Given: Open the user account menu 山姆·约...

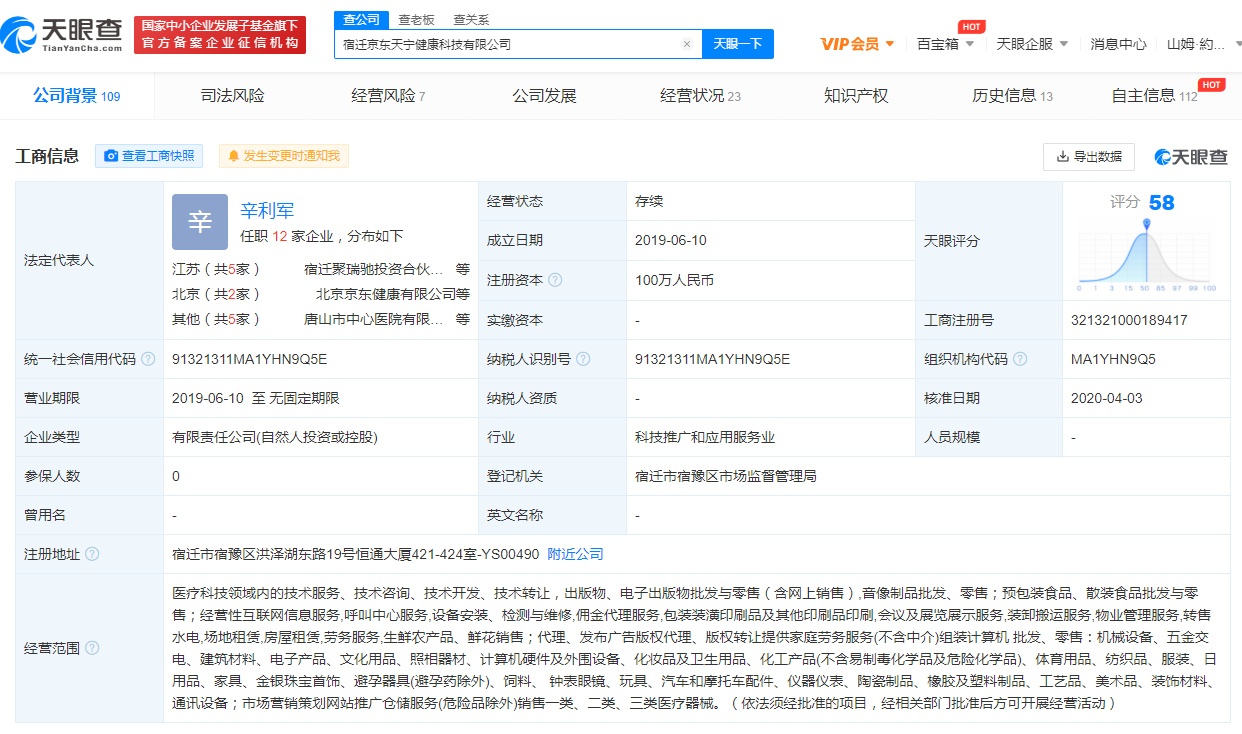Looking at the screenshot, I should point(1203,44).
